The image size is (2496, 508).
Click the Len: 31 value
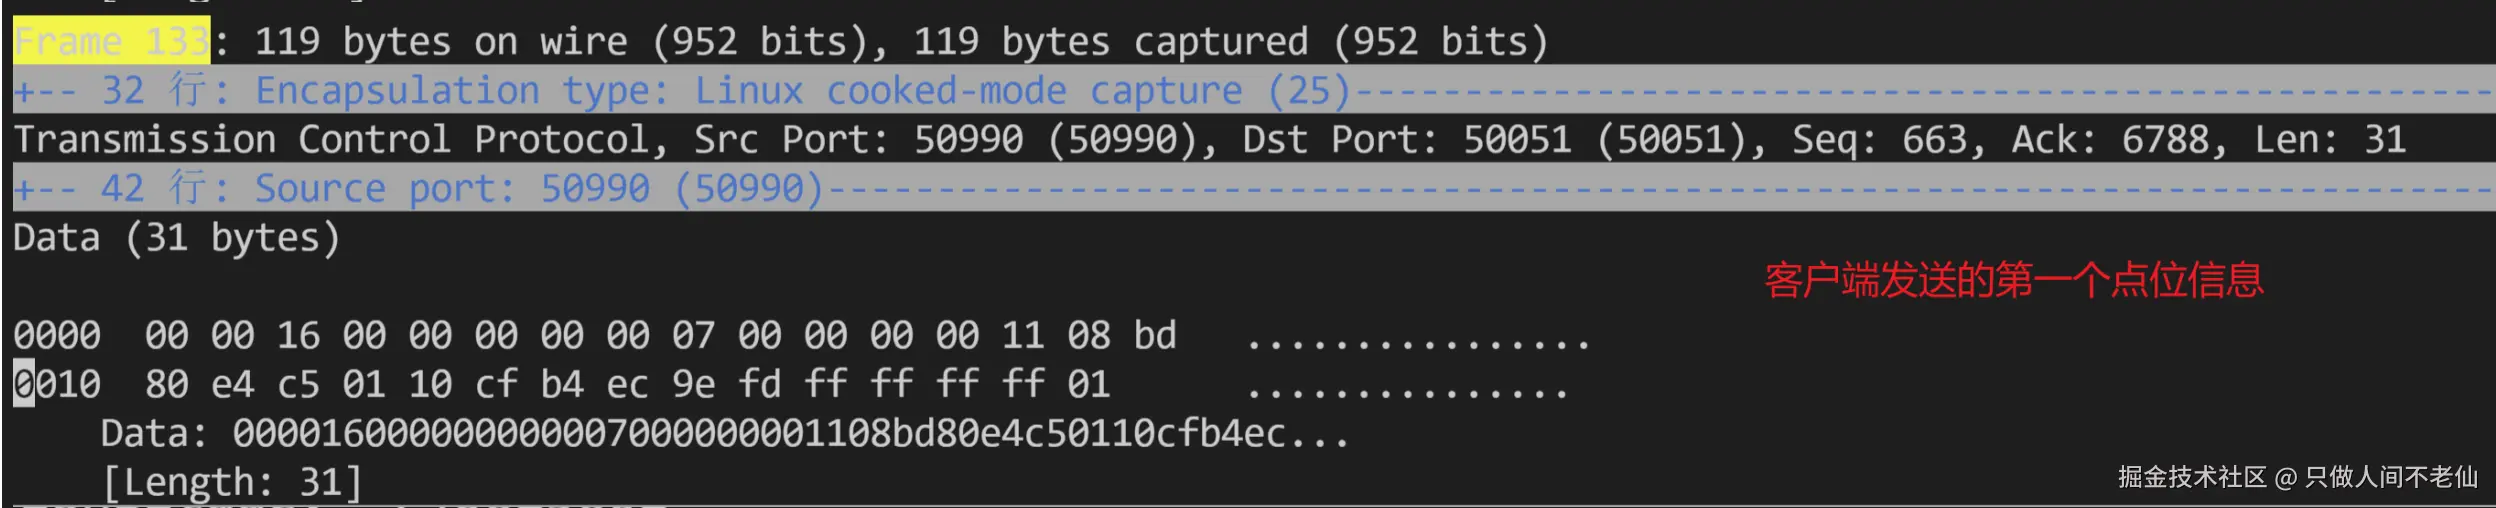2329,140
